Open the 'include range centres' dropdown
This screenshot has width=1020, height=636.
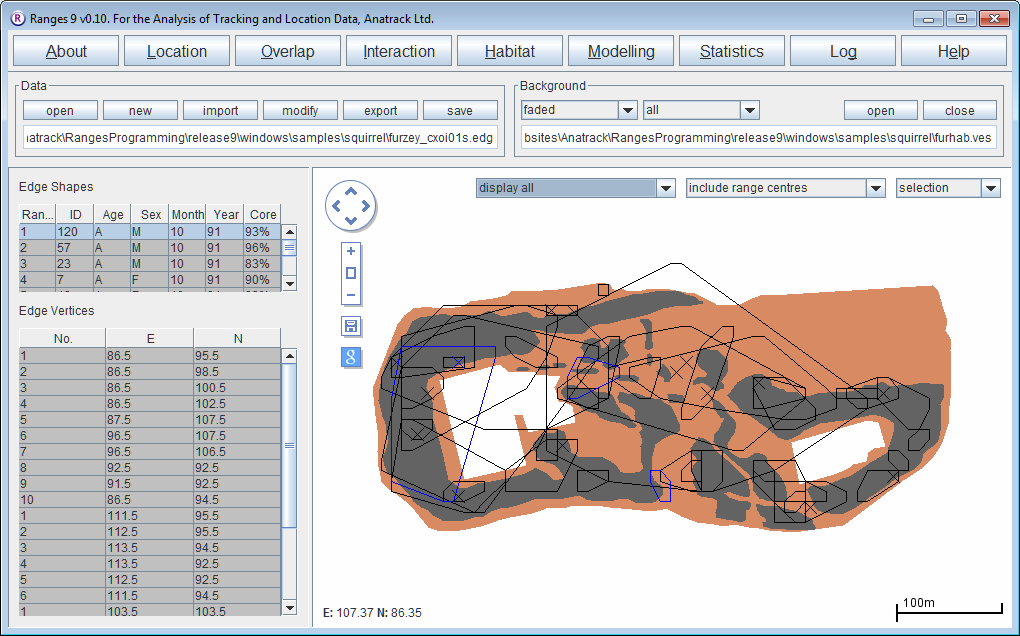click(876, 188)
